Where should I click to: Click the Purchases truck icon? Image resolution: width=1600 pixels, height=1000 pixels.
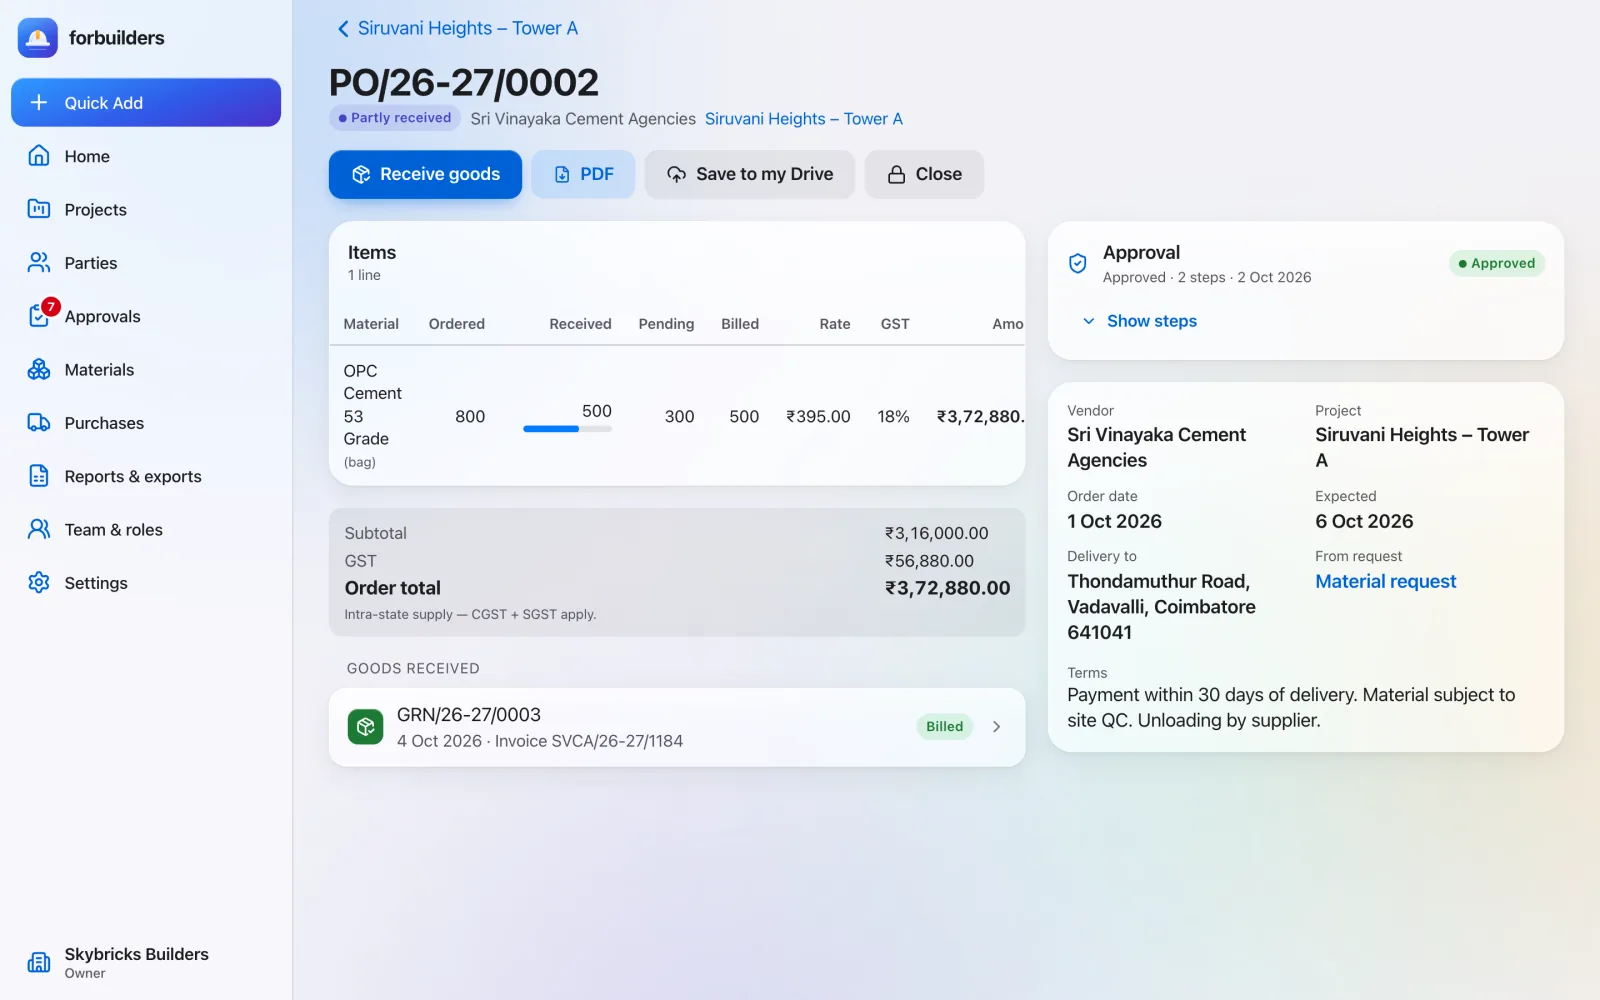pyautogui.click(x=39, y=423)
